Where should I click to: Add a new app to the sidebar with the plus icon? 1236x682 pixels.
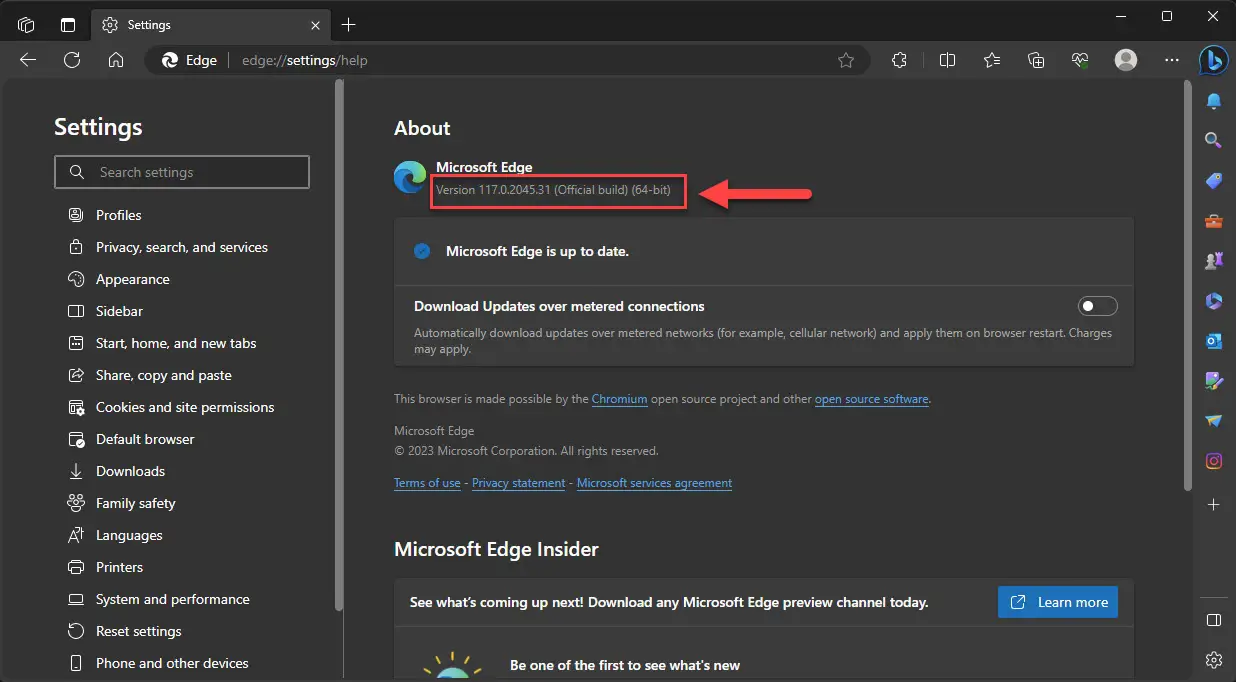(1214, 505)
